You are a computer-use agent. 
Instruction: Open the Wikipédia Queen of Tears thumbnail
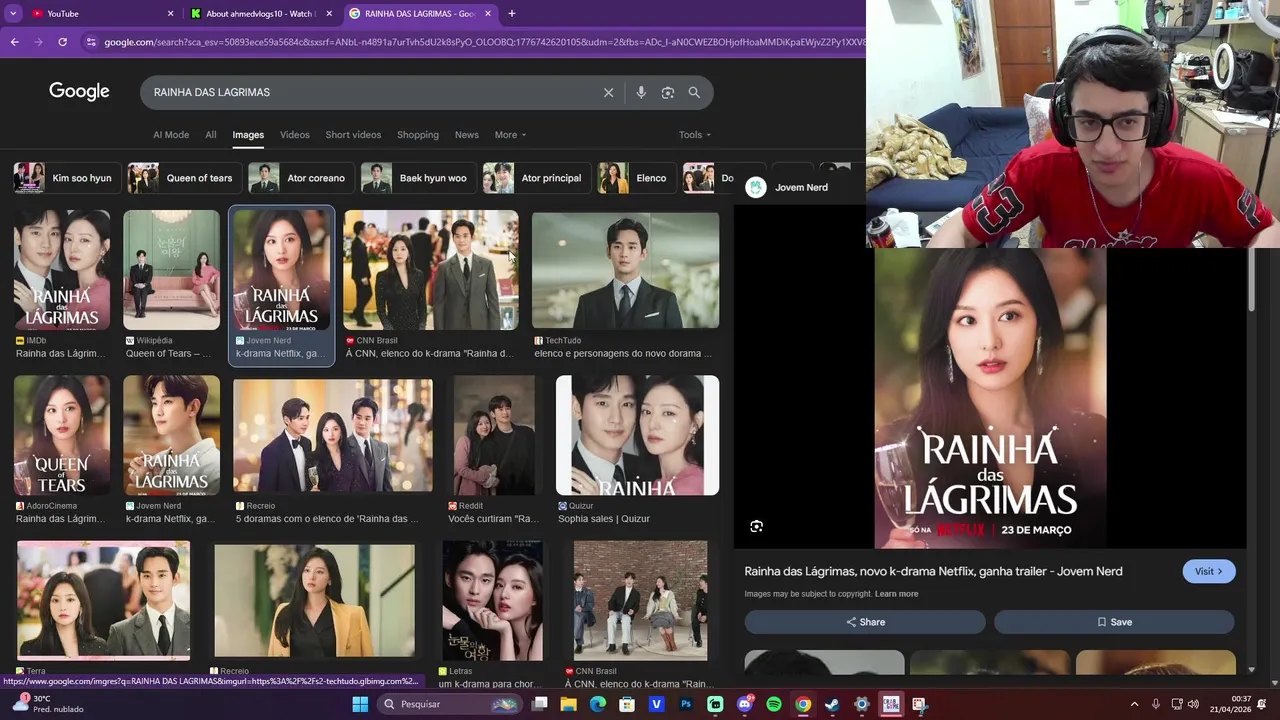[171, 270]
